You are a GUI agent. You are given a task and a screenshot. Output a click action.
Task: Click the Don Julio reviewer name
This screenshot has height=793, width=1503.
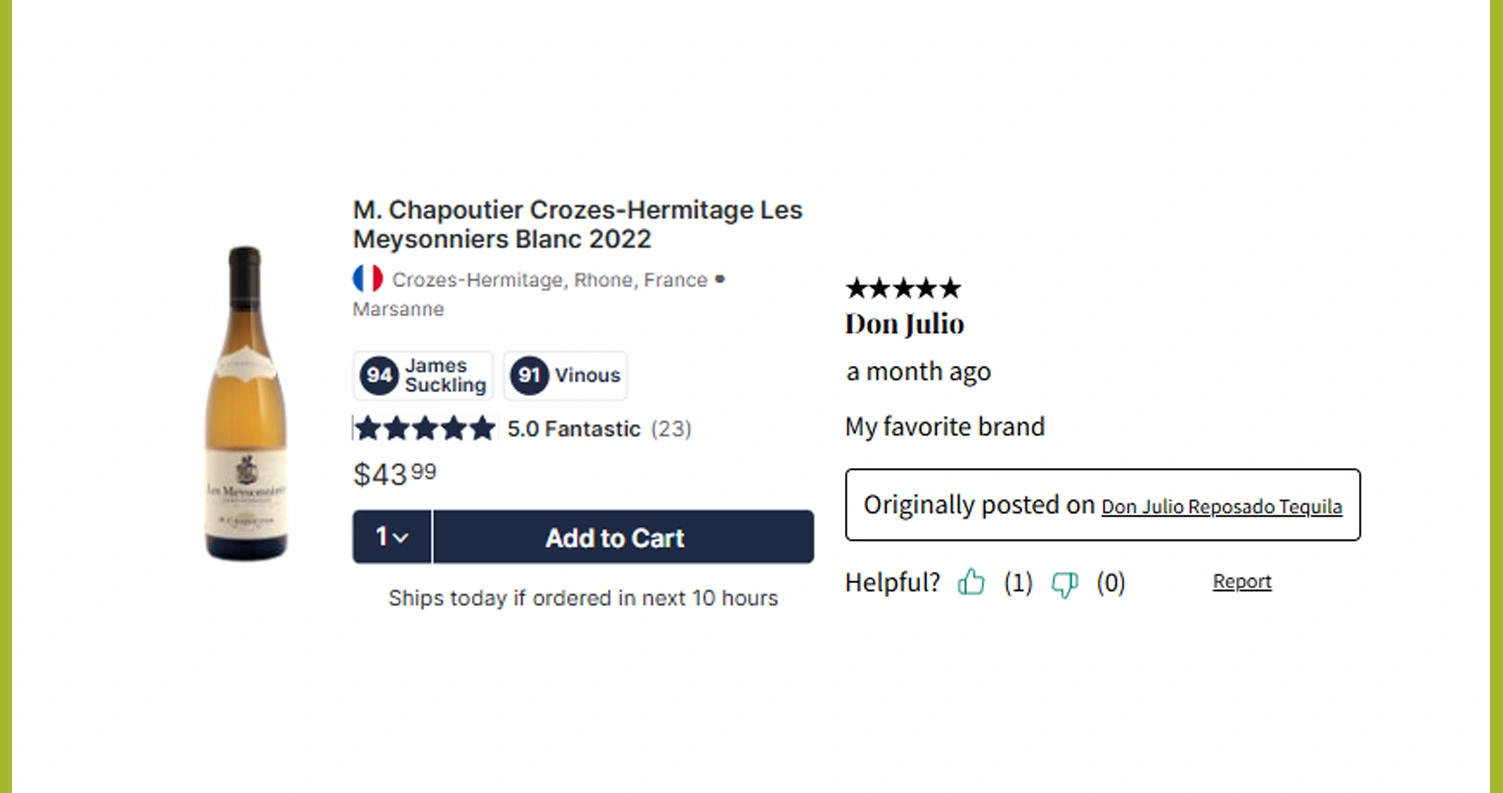904,324
